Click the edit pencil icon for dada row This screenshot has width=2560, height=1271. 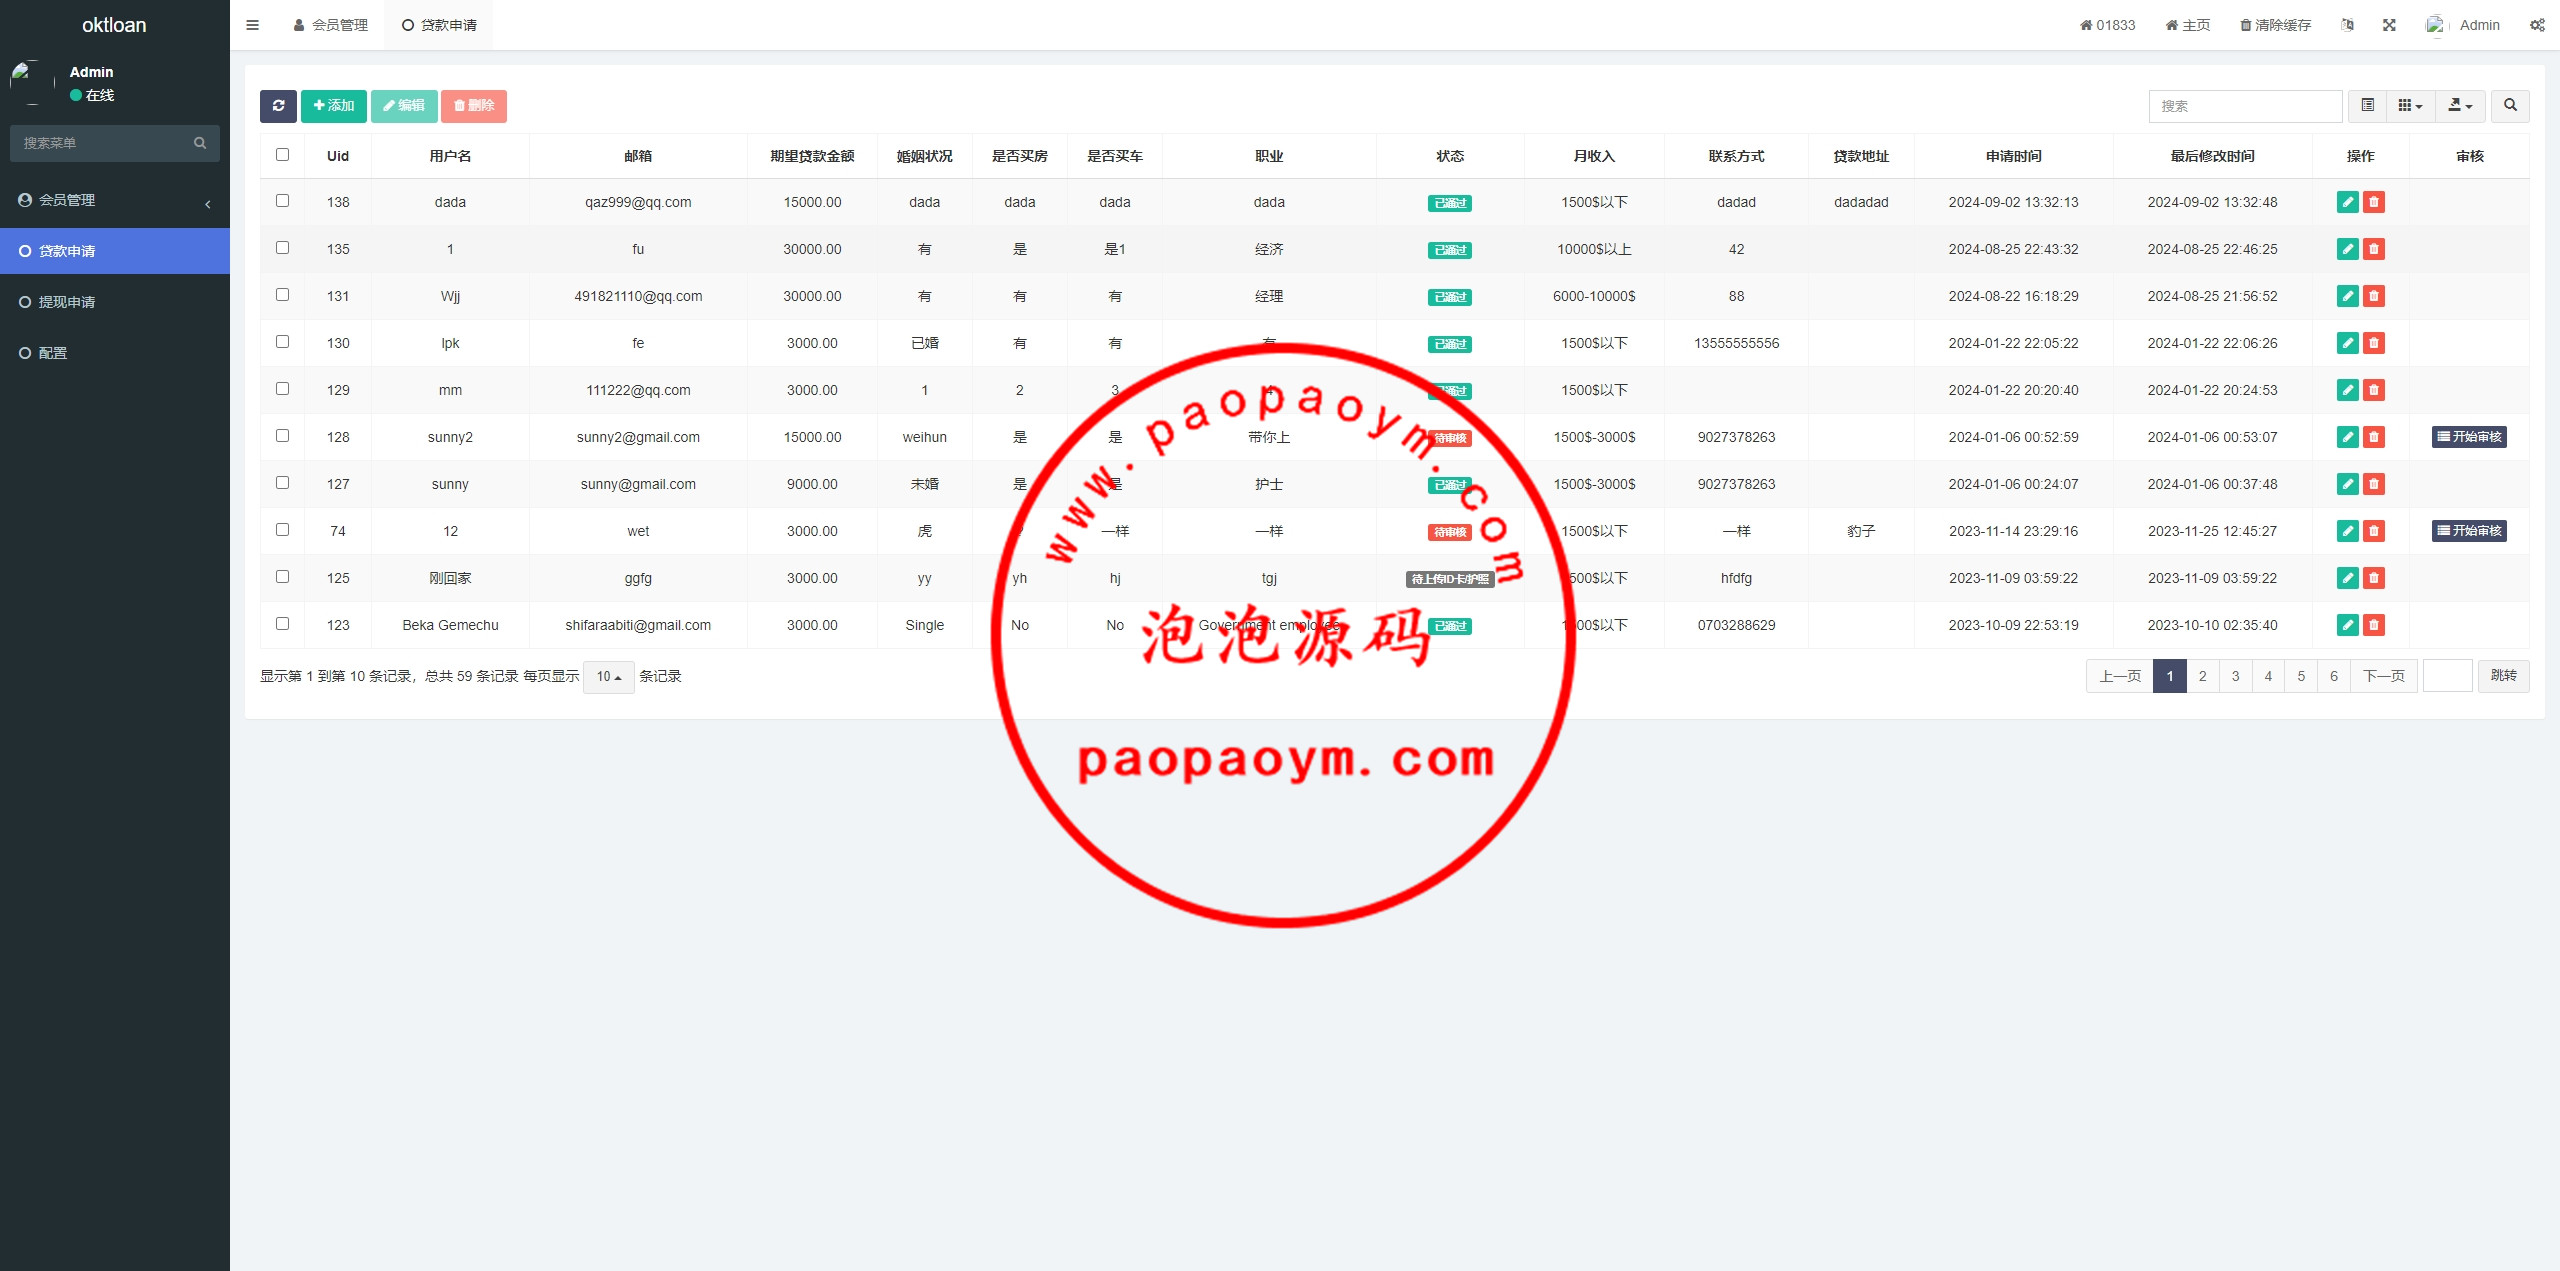(2347, 202)
